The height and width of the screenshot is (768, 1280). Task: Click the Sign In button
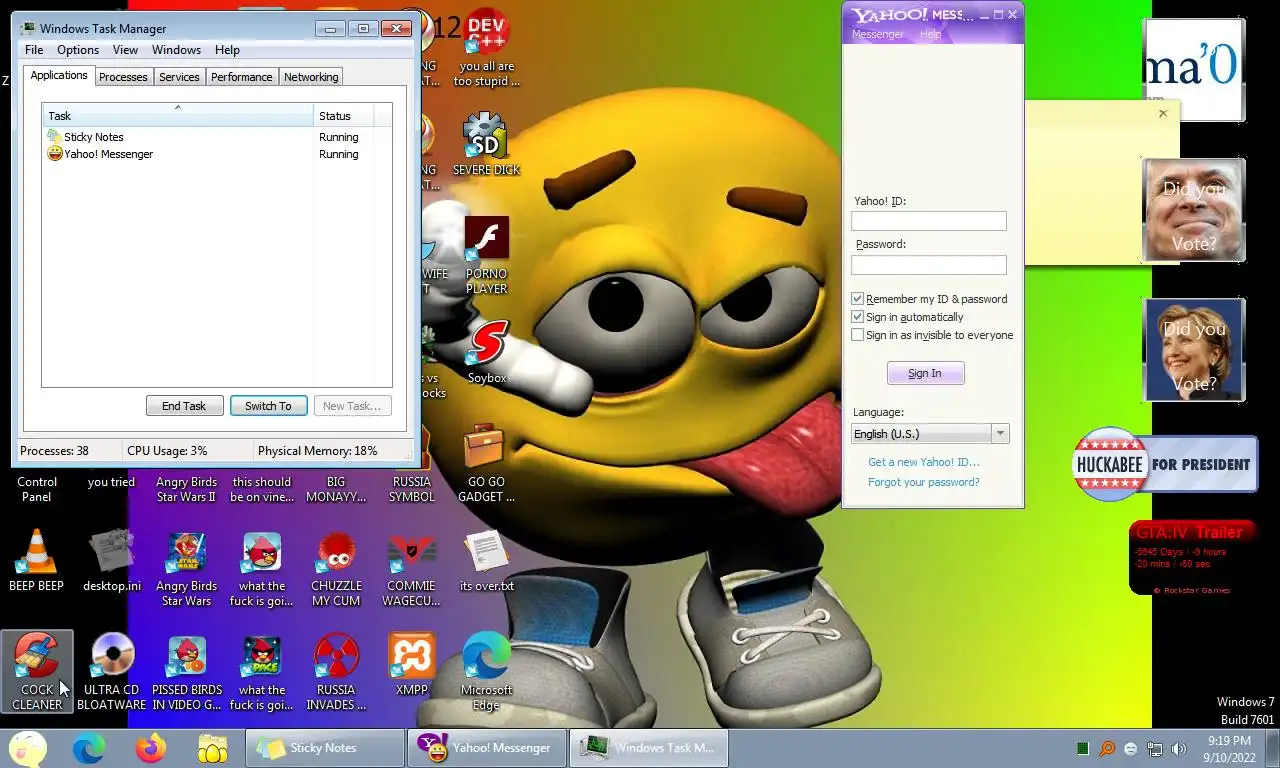click(x=925, y=373)
